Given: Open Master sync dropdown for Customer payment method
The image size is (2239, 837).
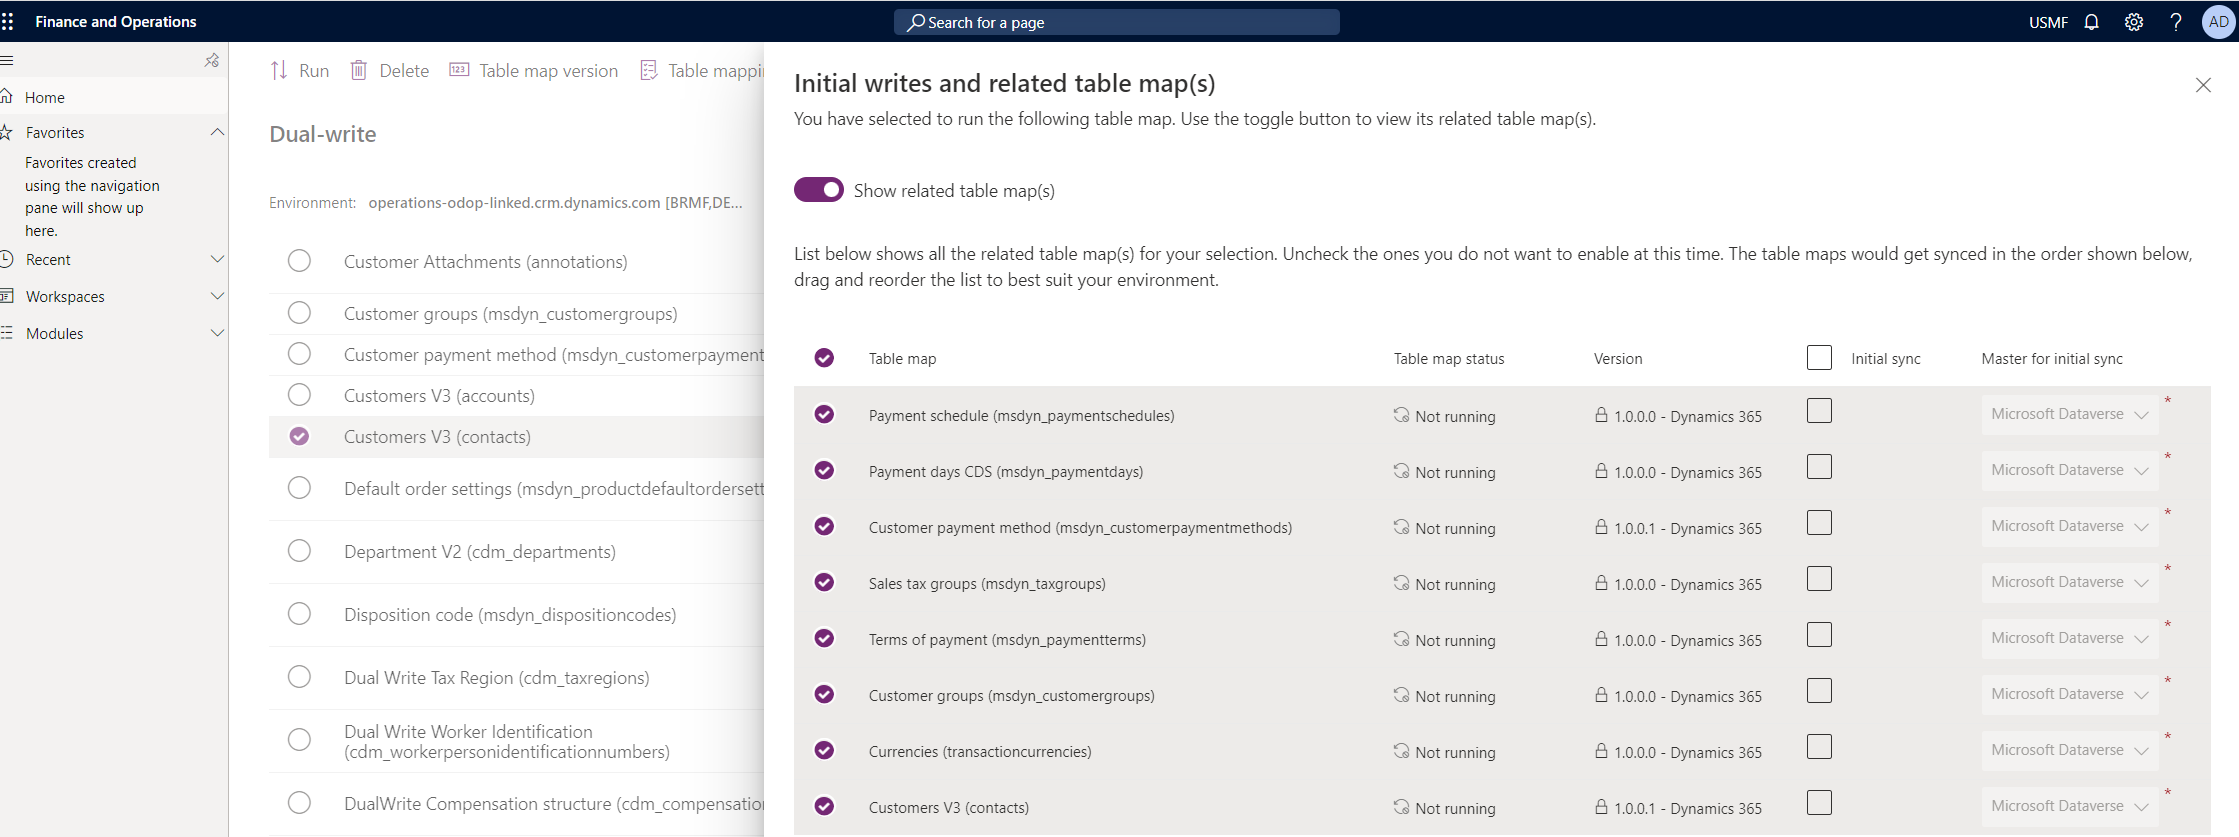Looking at the screenshot, I should pos(2069,527).
